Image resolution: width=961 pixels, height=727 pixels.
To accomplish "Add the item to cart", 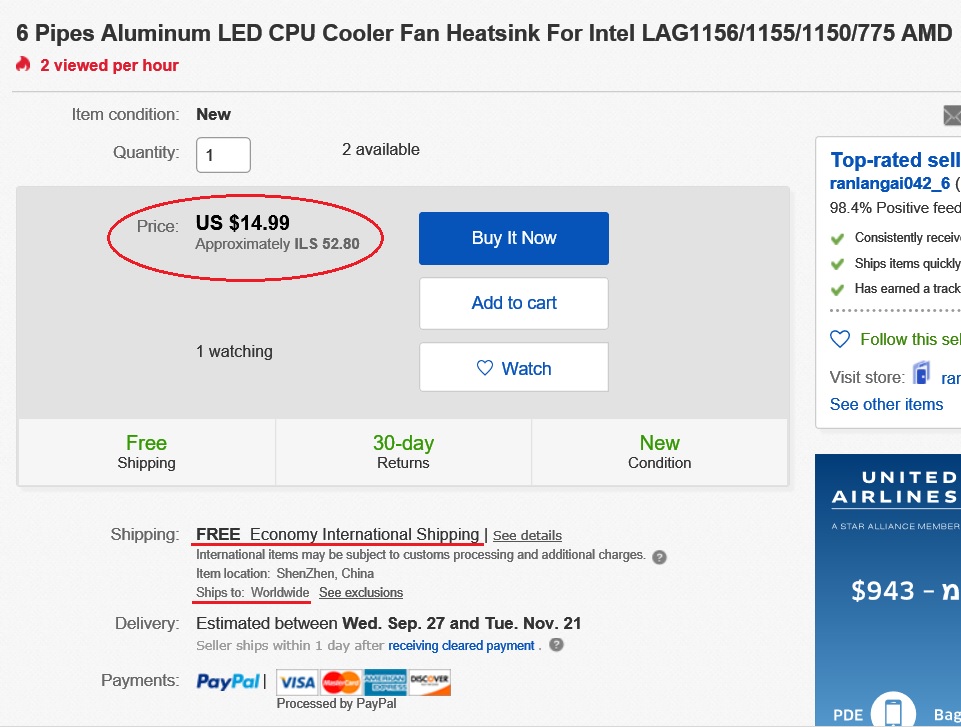I will click(514, 303).
